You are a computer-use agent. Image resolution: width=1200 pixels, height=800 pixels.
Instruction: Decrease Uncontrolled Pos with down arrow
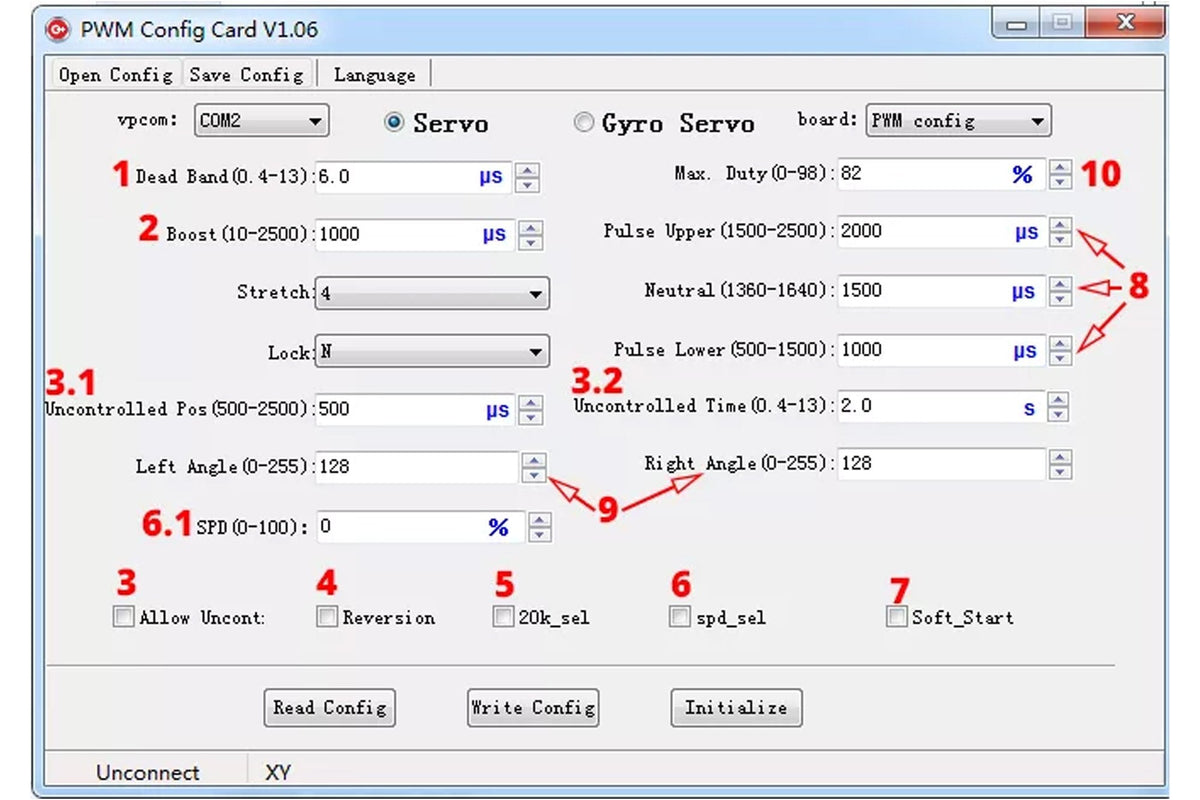point(531,417)
